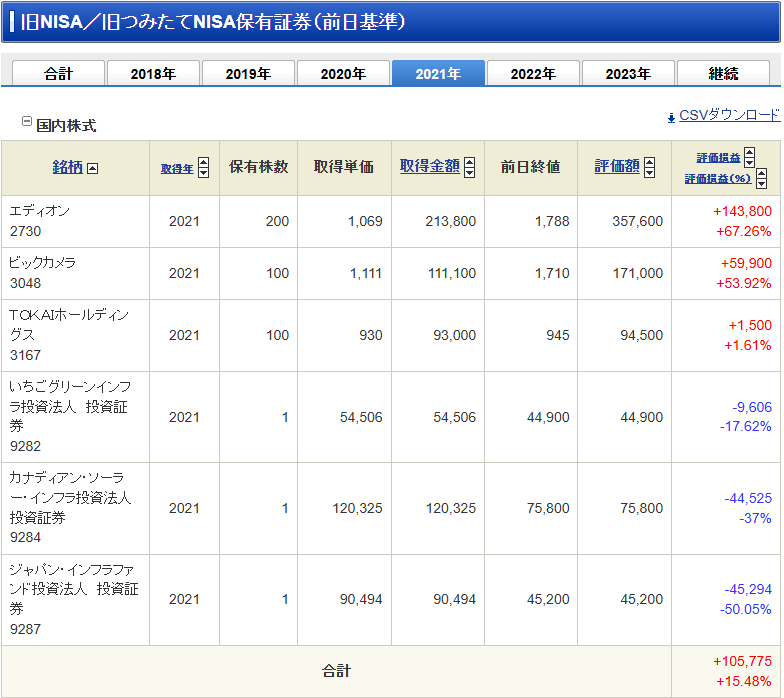The image size is (784, 698).
Task: Click the sort arrow icon beside 銘柄
Action: pos(92,168)
